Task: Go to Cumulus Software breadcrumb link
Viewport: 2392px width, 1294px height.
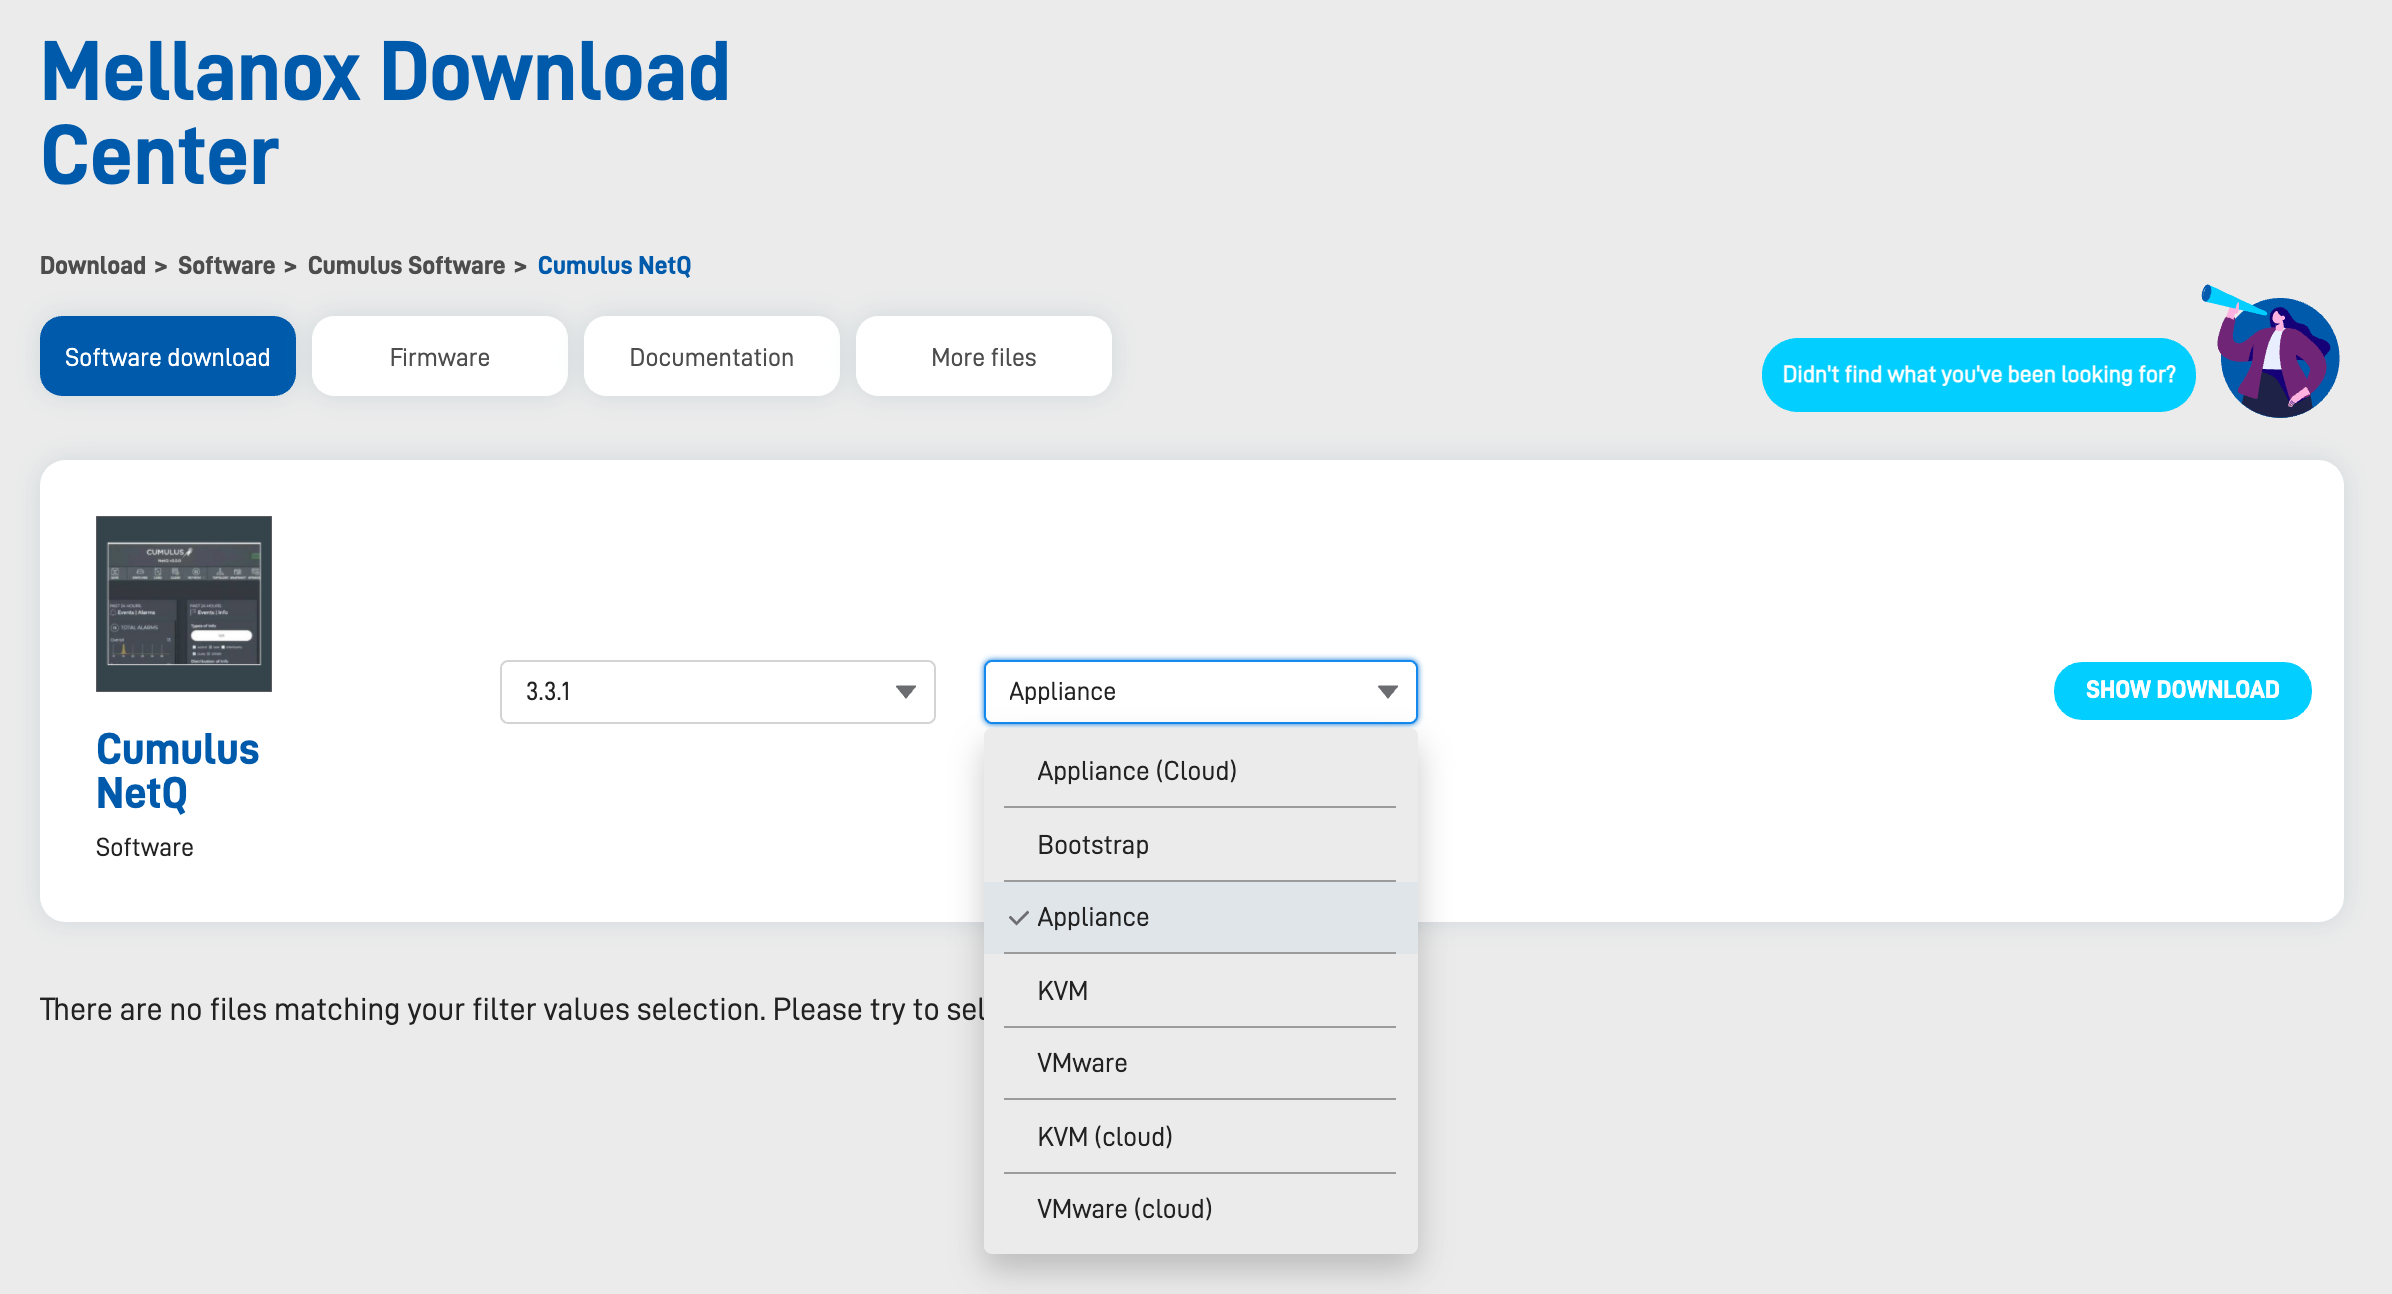Action: point(406,266)
